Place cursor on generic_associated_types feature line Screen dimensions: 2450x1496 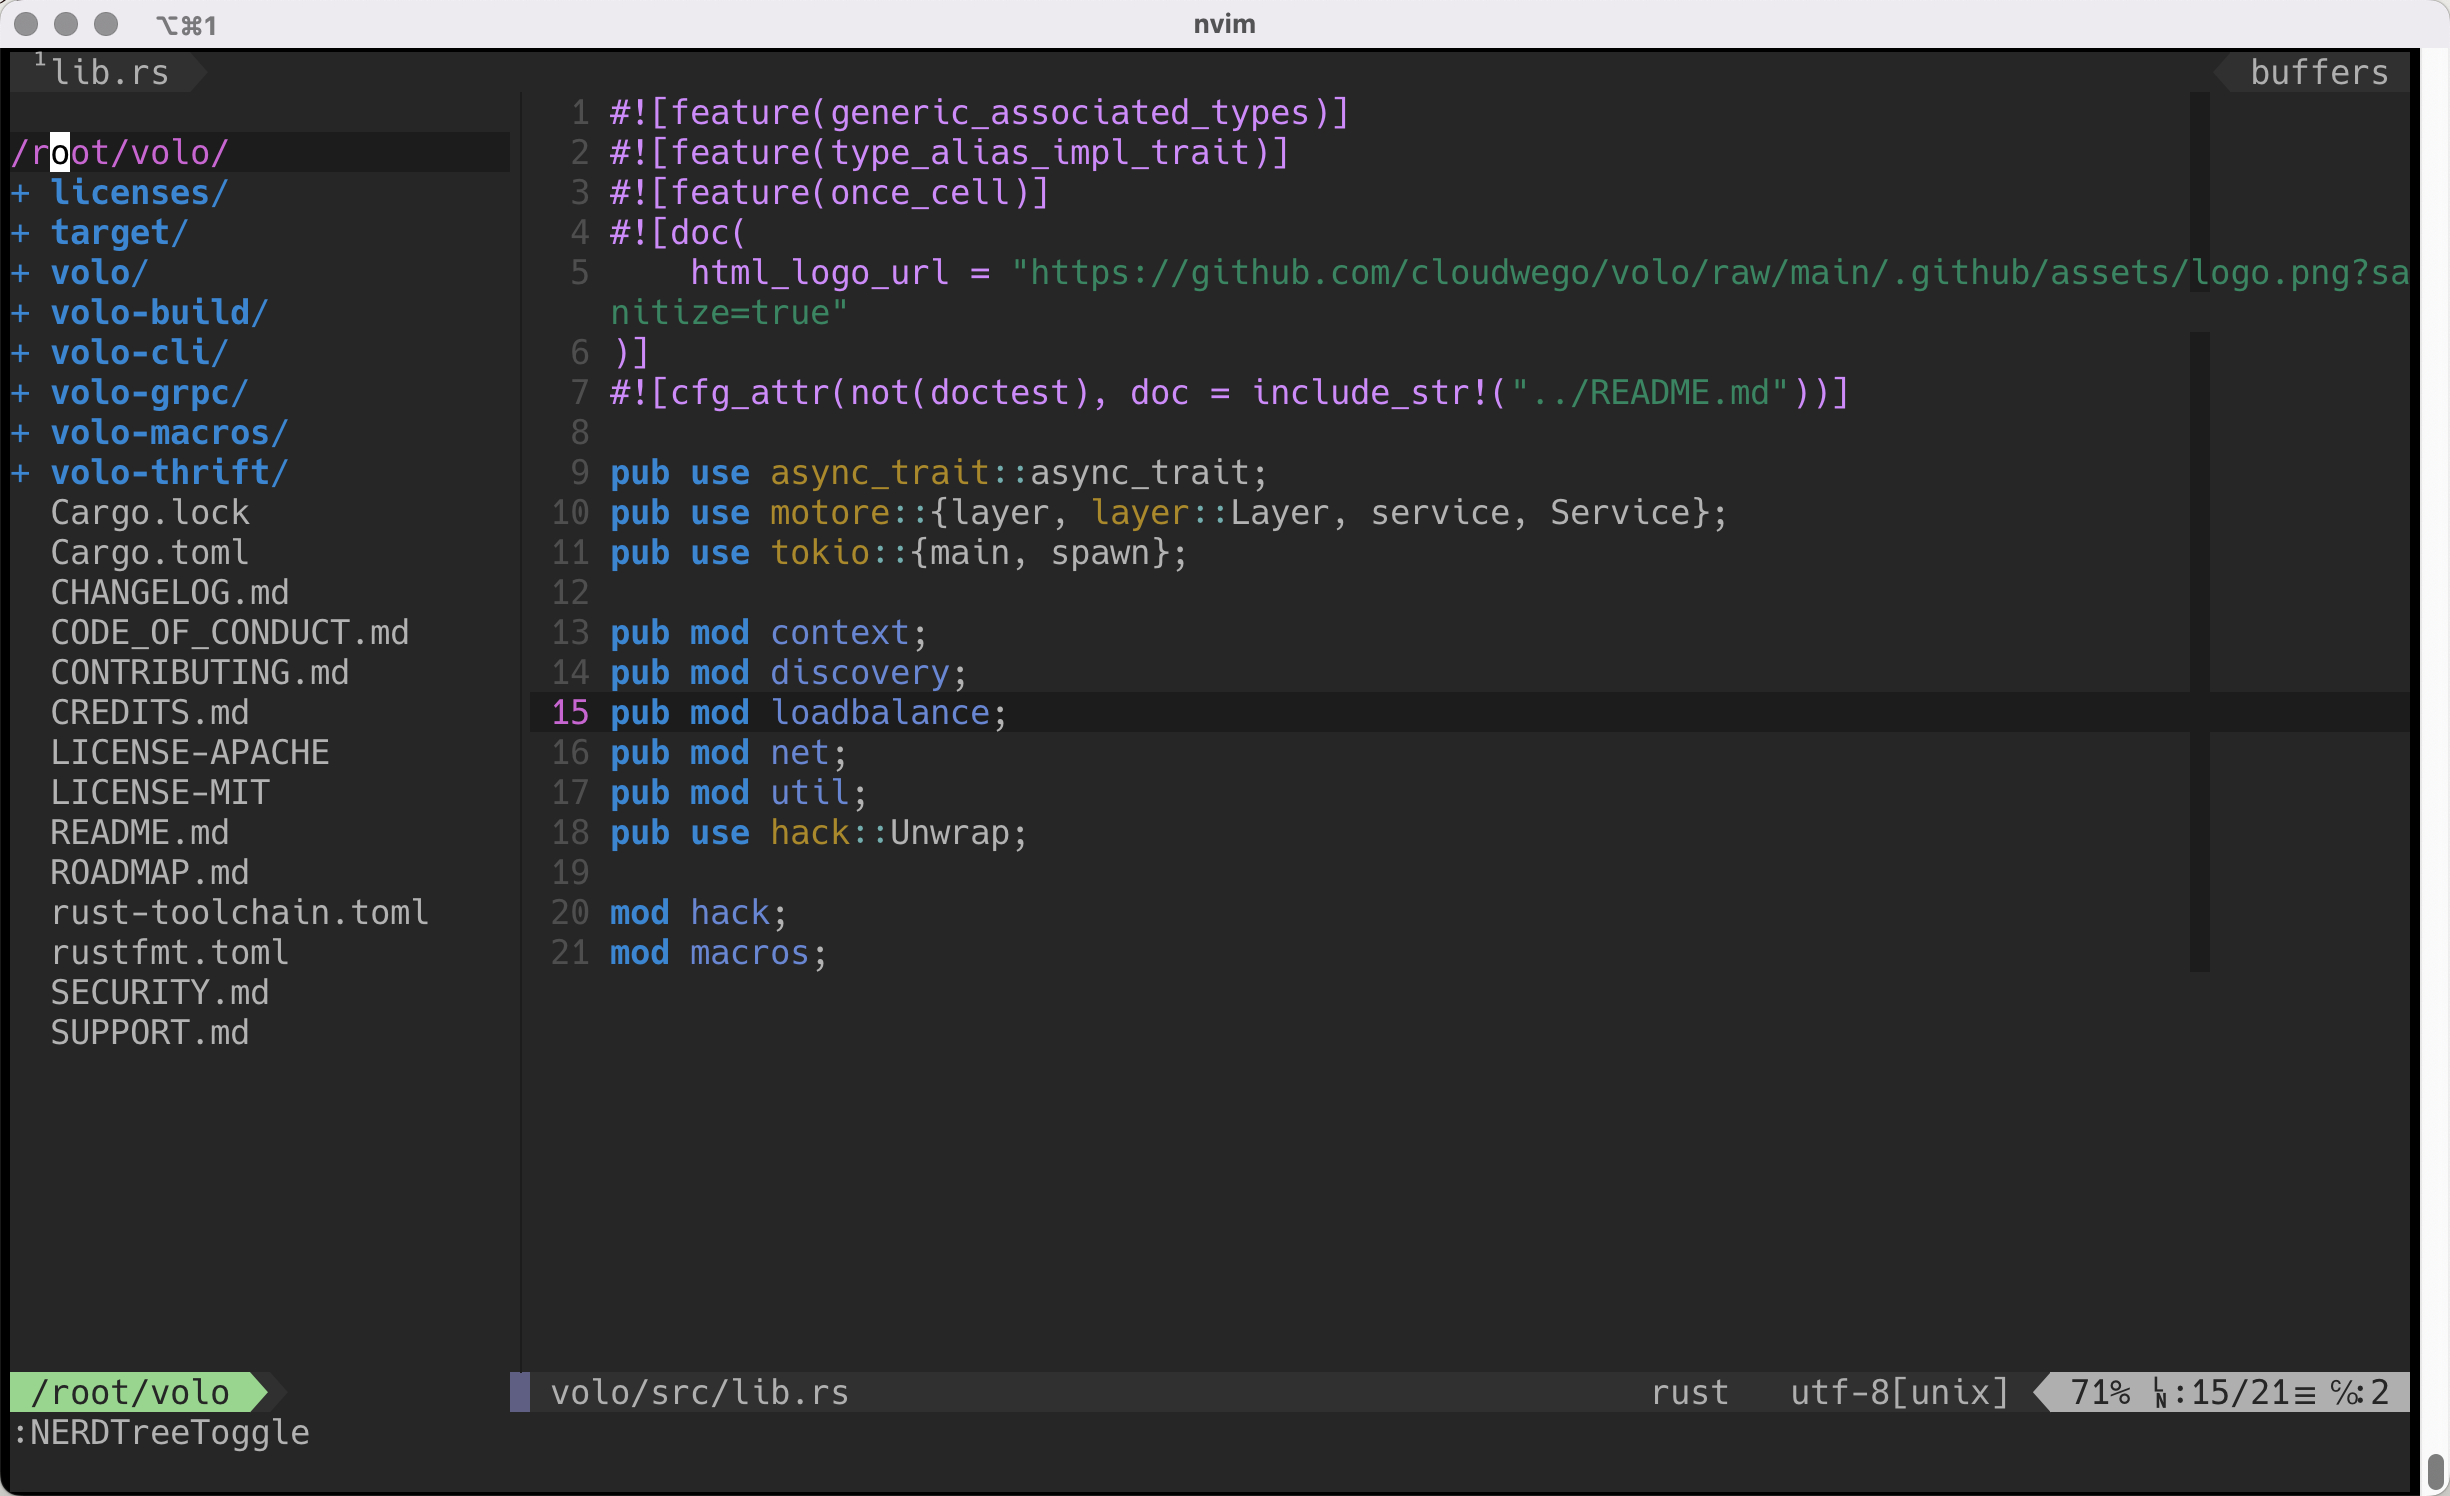coord(980,112)
